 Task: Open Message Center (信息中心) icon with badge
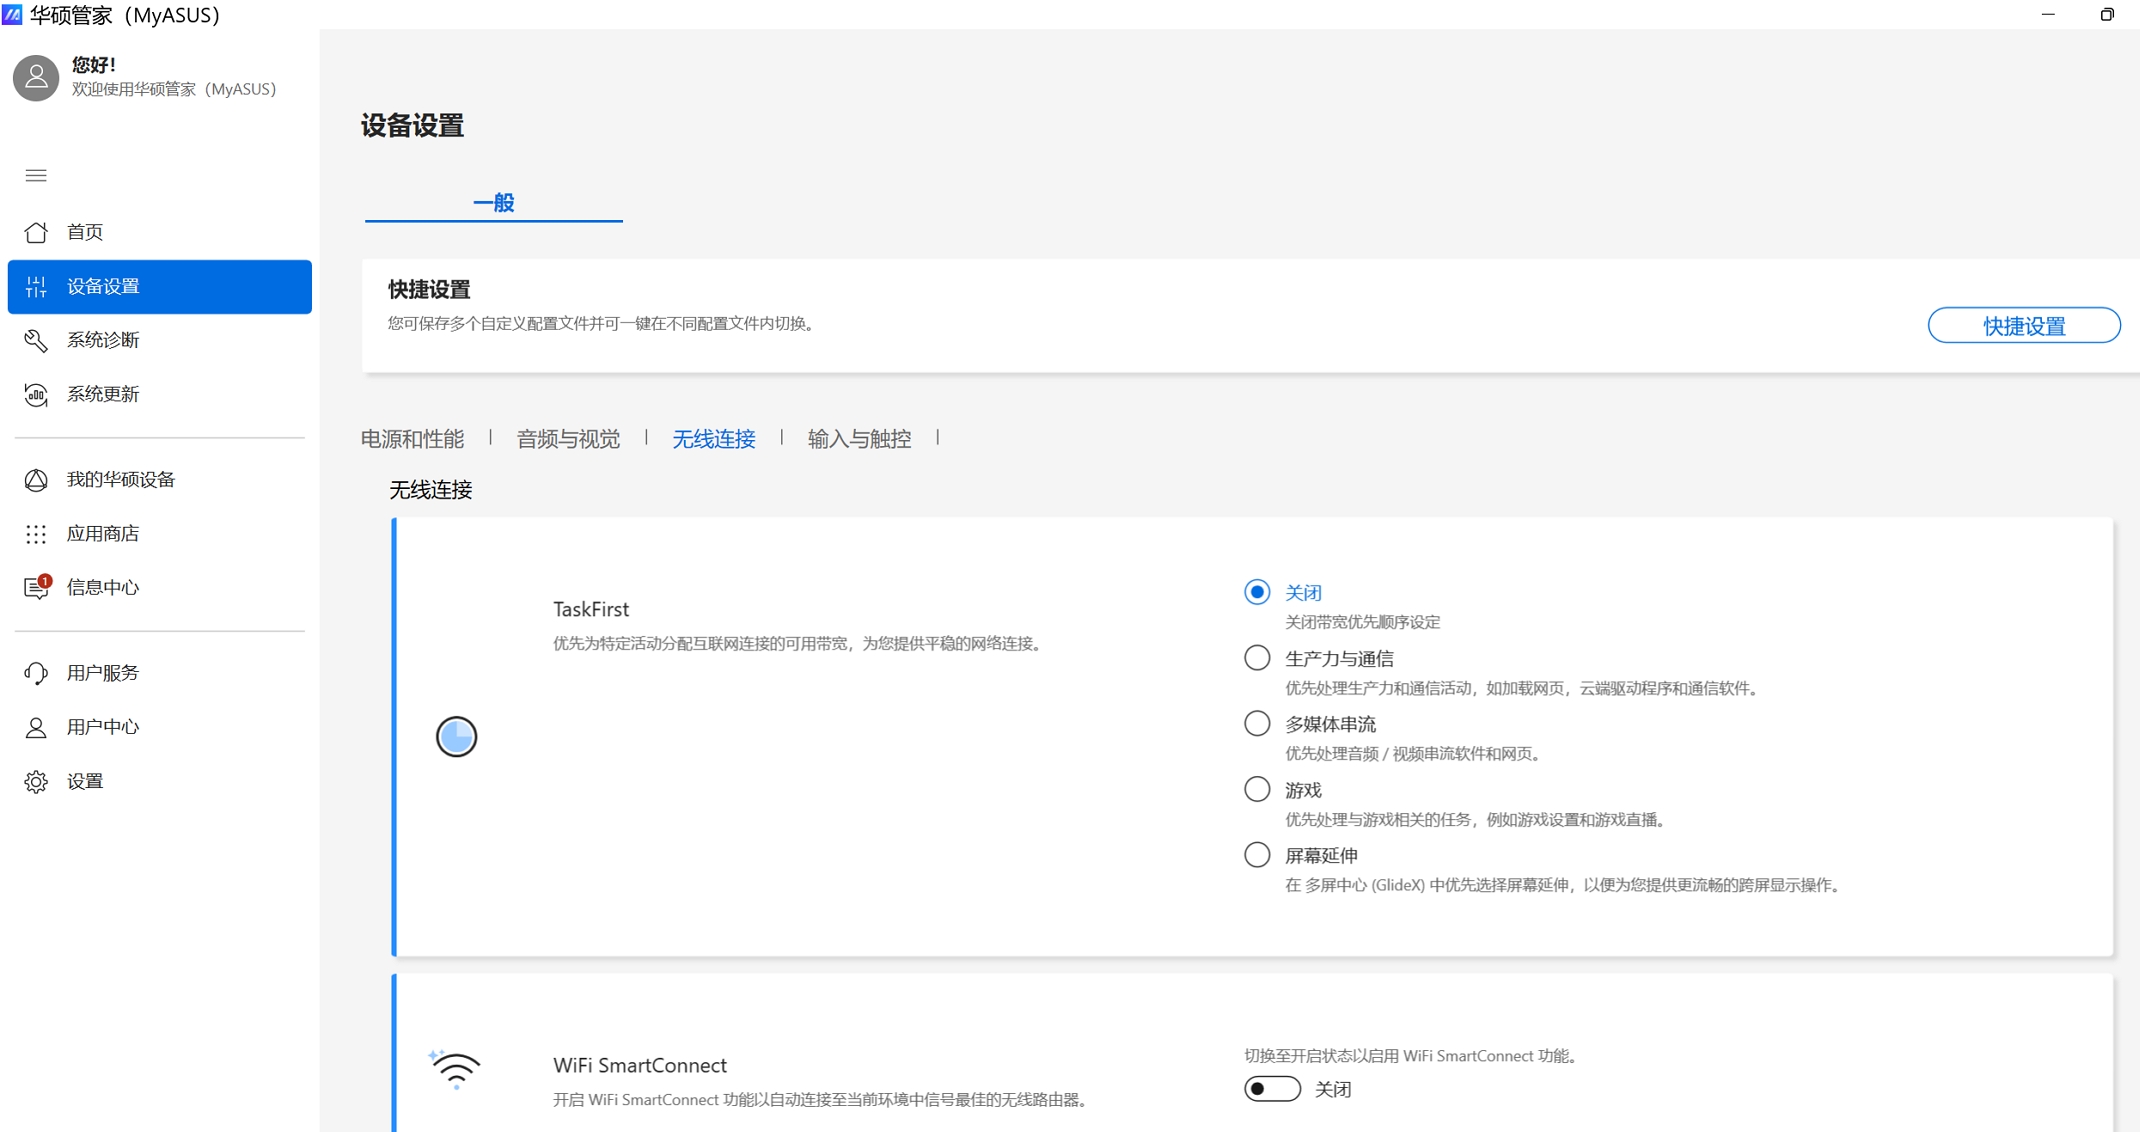36,588
